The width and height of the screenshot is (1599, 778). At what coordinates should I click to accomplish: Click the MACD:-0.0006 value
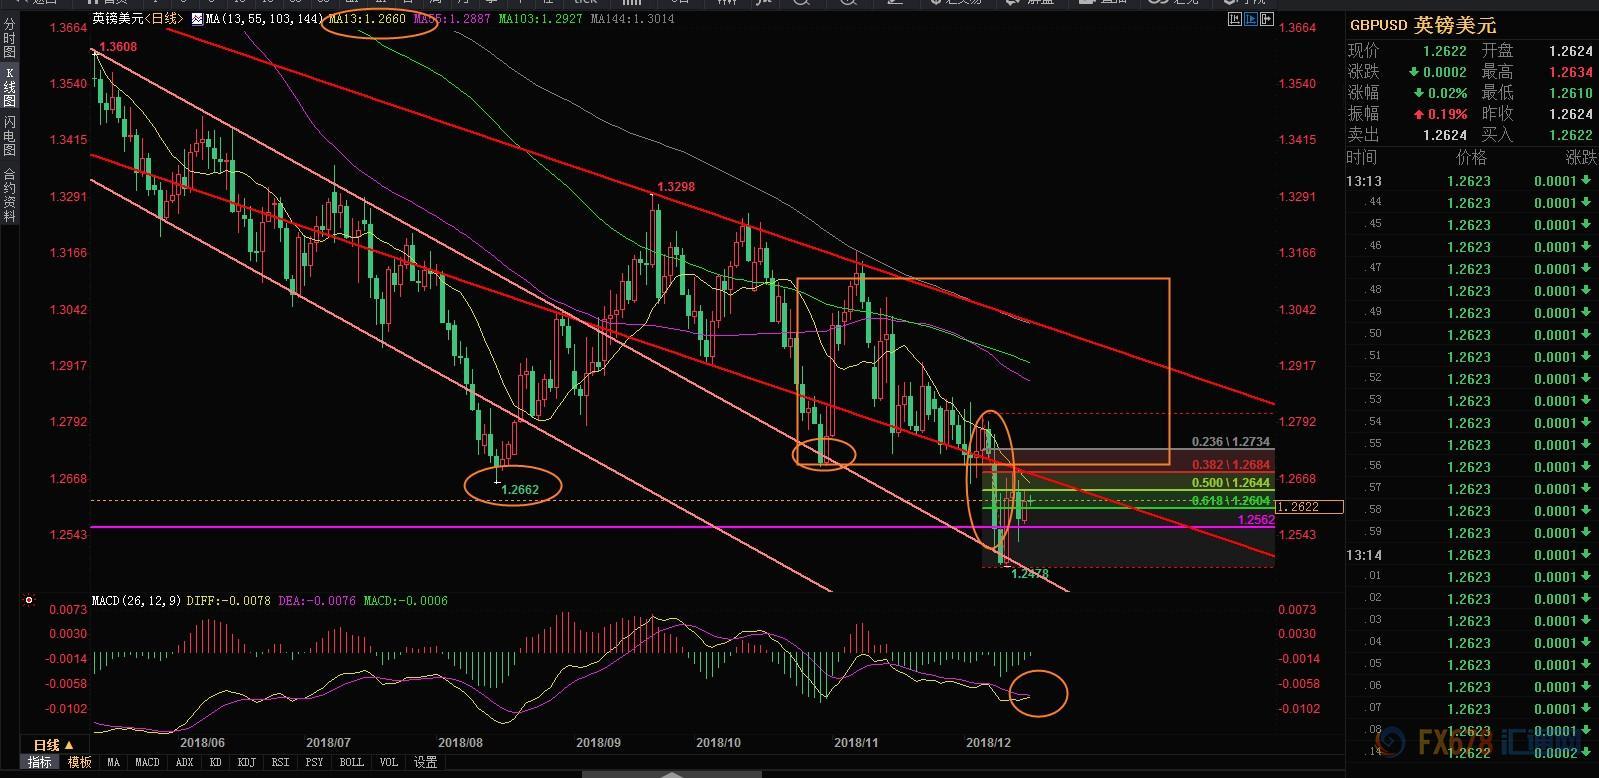[405, 601]
